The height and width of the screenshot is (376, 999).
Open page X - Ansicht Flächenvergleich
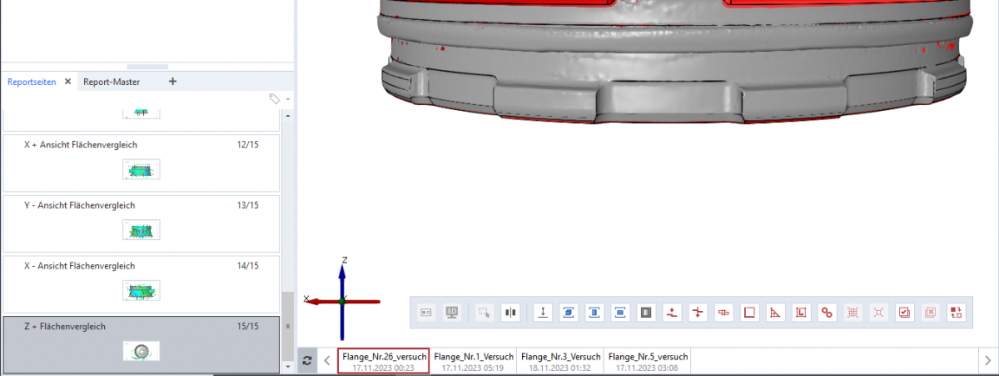click(x=141, y=284)
